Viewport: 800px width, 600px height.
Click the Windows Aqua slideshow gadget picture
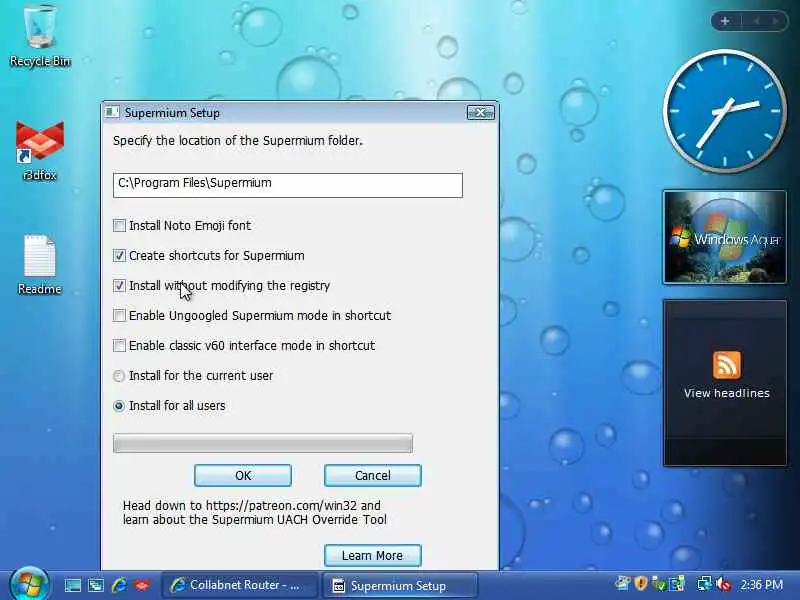[x=724, y=237]
